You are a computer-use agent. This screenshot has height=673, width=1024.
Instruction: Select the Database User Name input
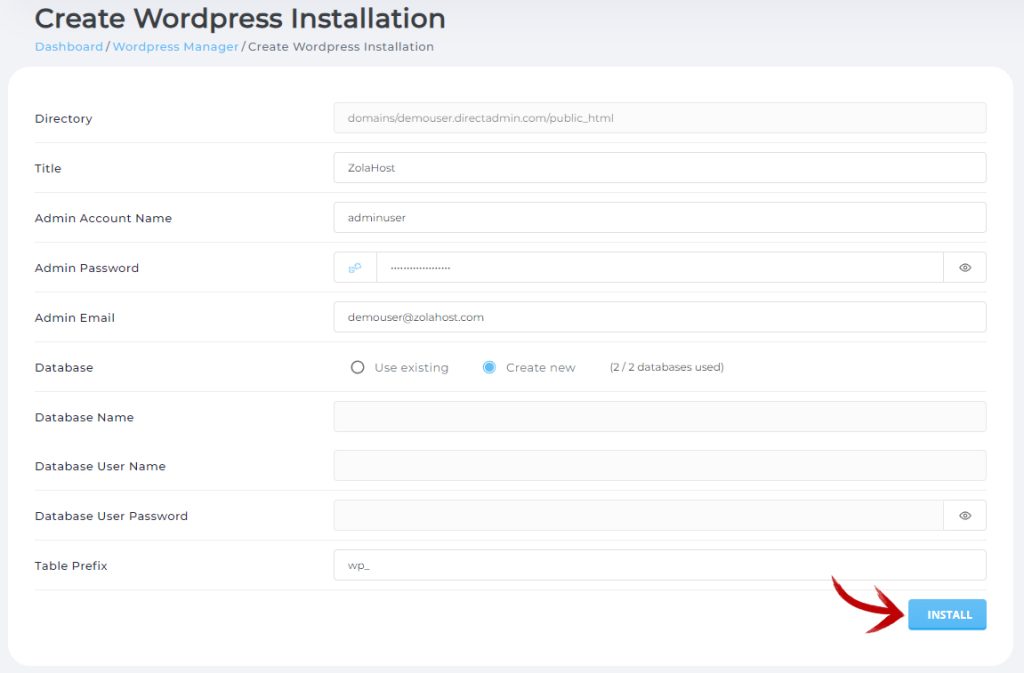click(660, 466)
